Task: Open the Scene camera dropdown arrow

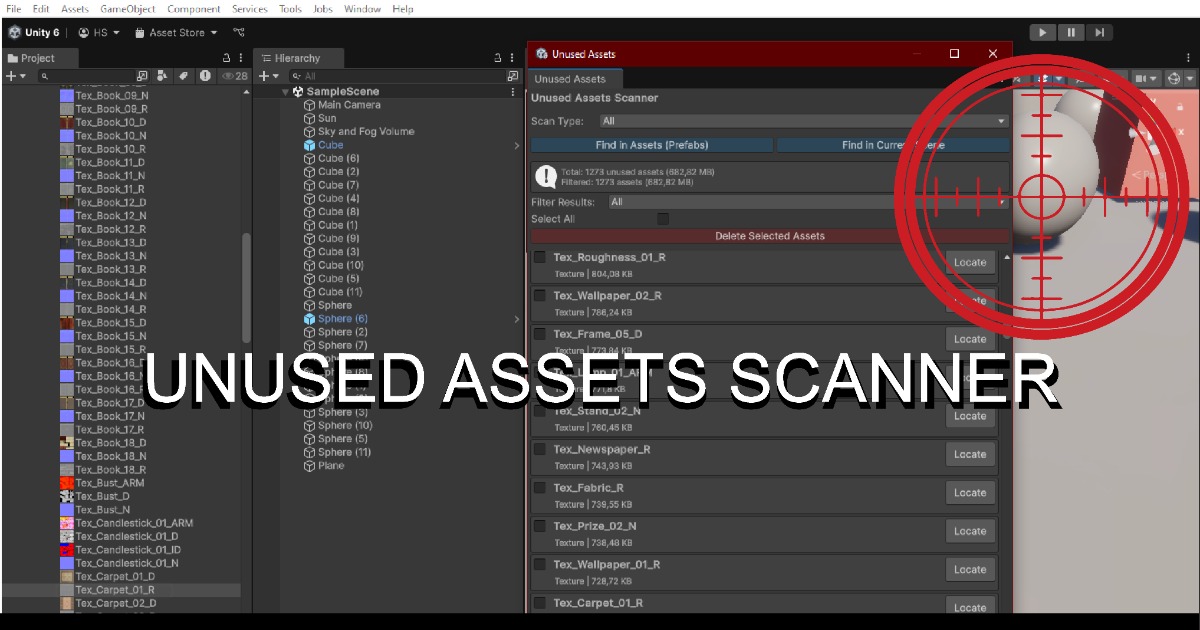Action: click(x=1153, y=78)
